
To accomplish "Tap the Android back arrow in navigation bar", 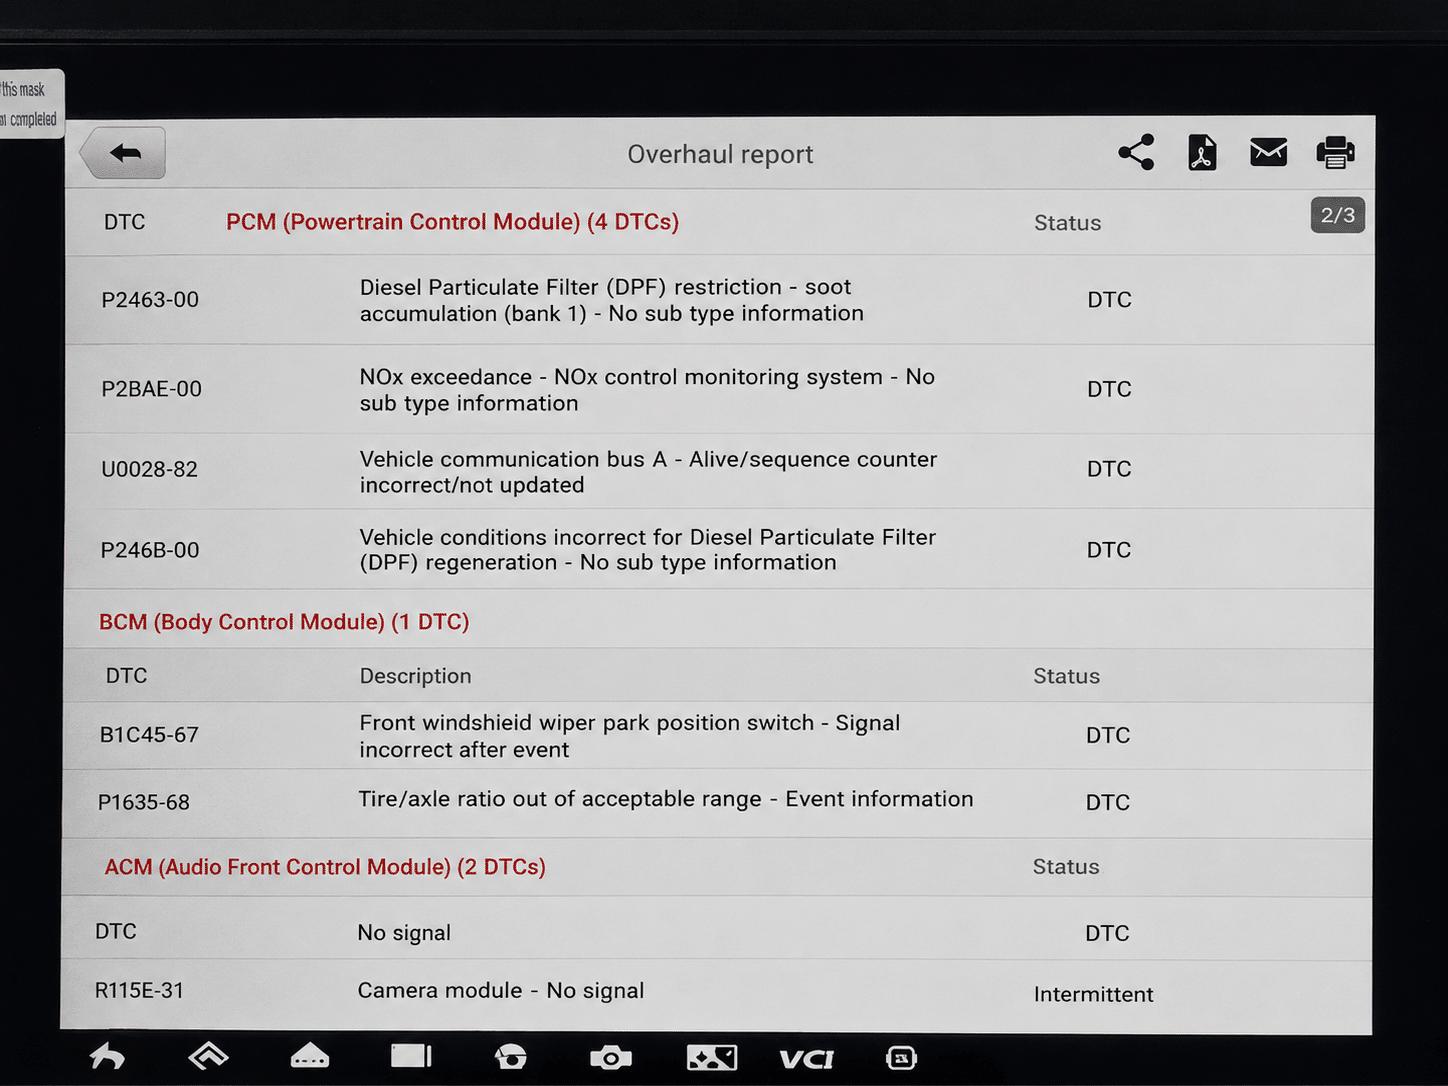I will pyautogui.click(x=107, y=1057).
